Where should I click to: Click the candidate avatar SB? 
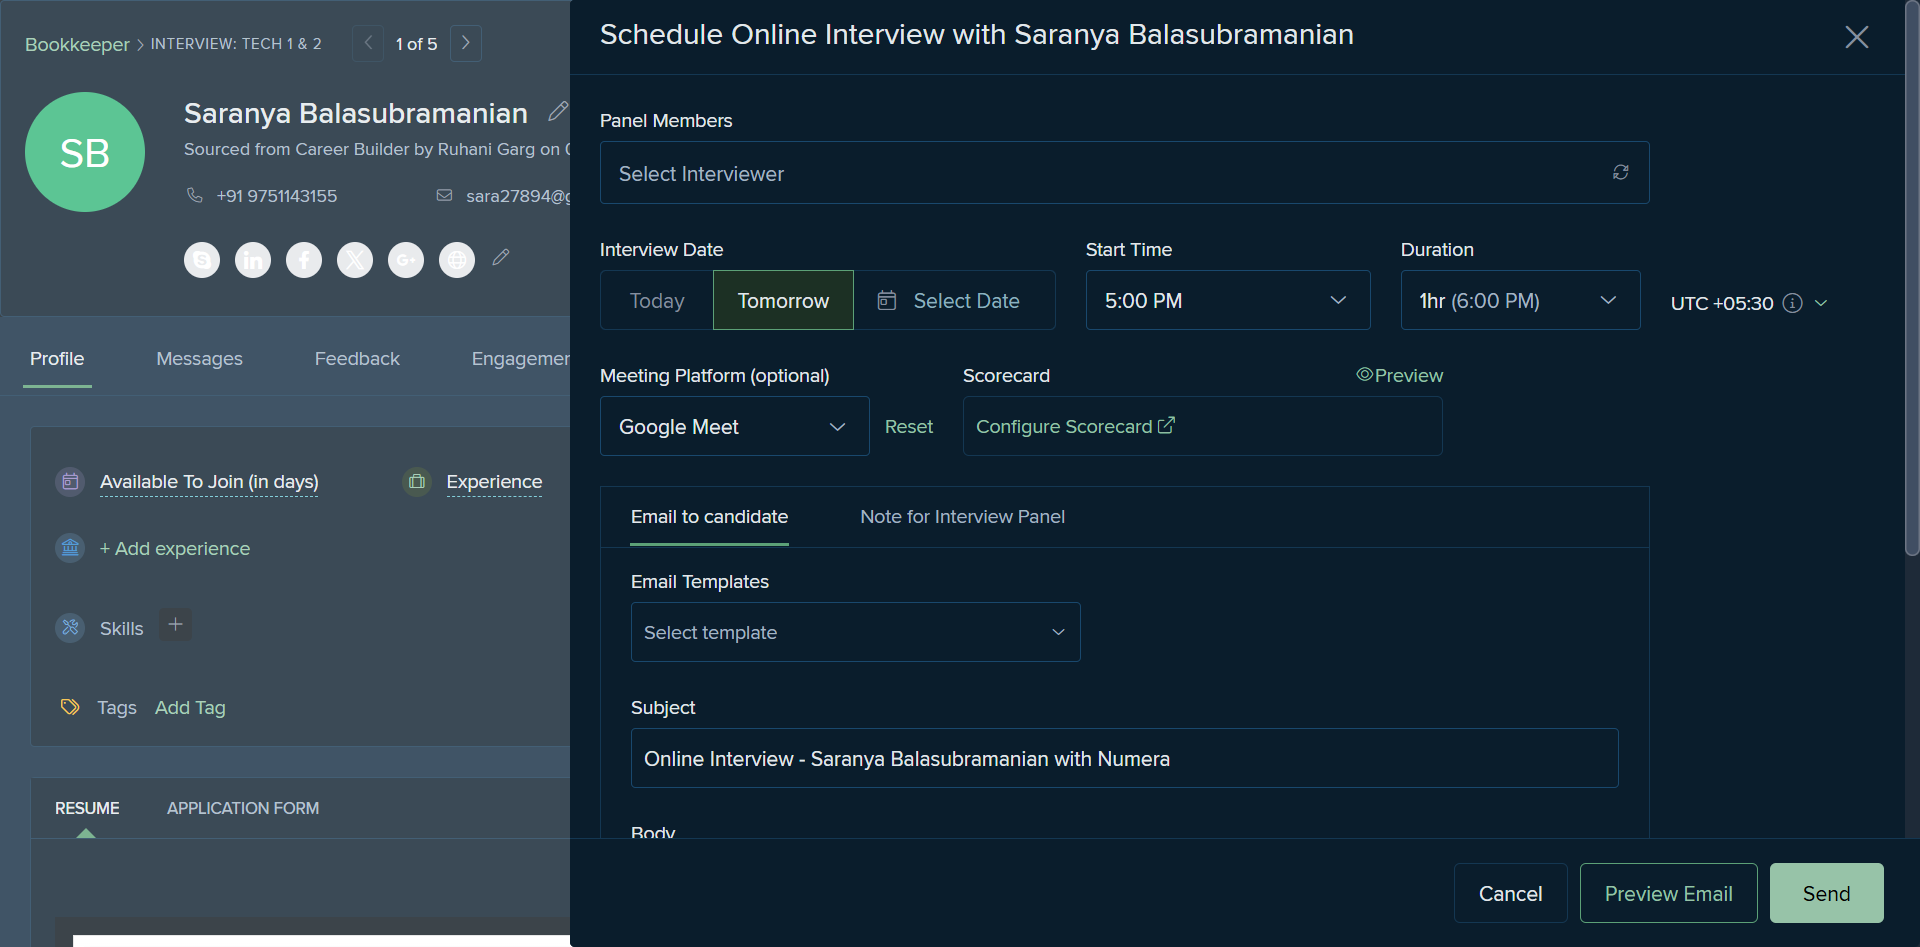[85, 152]
